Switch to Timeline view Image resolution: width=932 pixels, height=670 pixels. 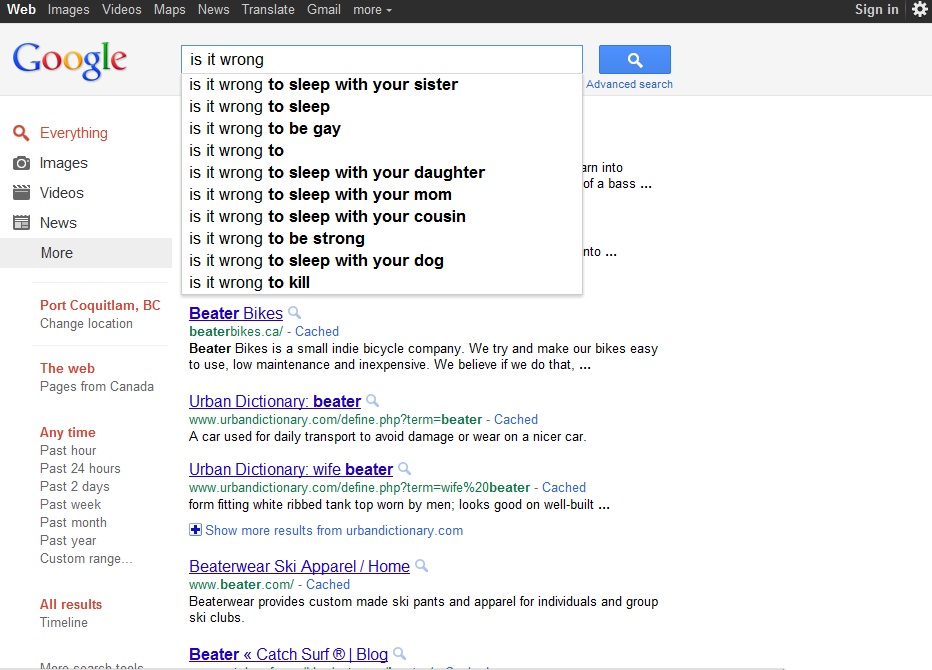(x=64, y=622)
